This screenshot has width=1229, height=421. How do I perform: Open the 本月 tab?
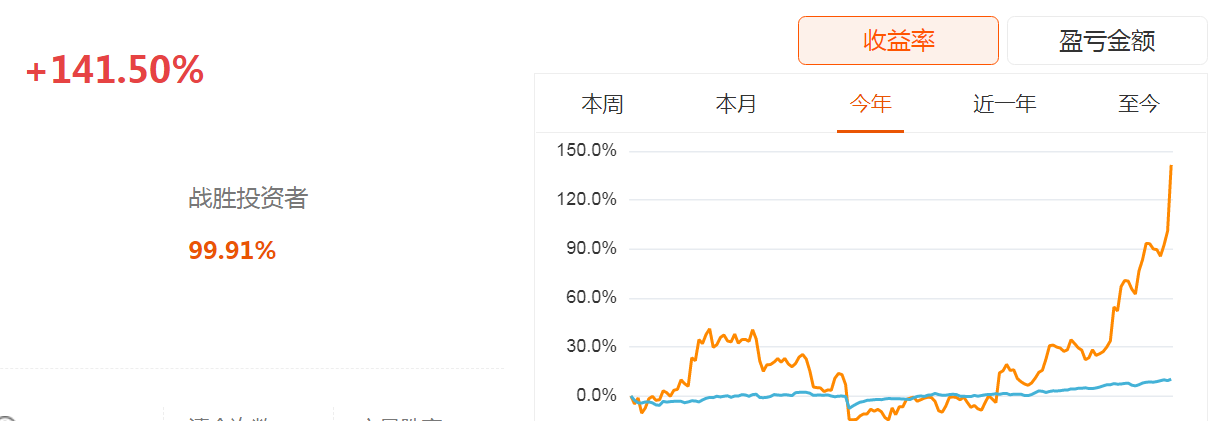coord(736,104)
